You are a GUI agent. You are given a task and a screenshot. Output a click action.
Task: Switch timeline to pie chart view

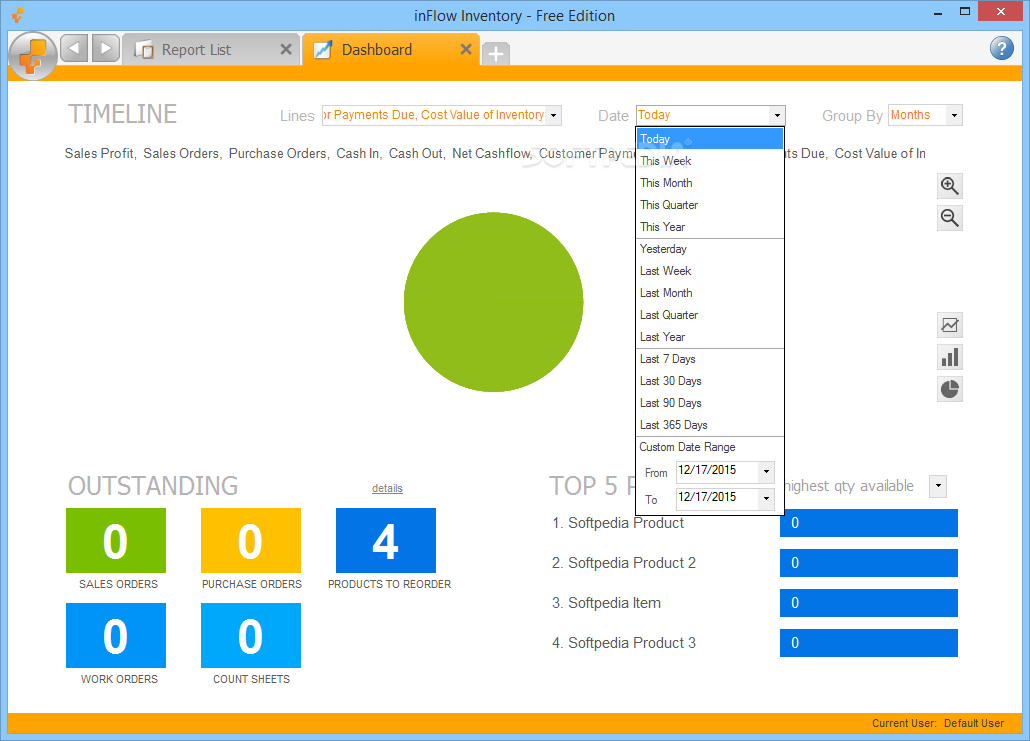pos(949,389)
